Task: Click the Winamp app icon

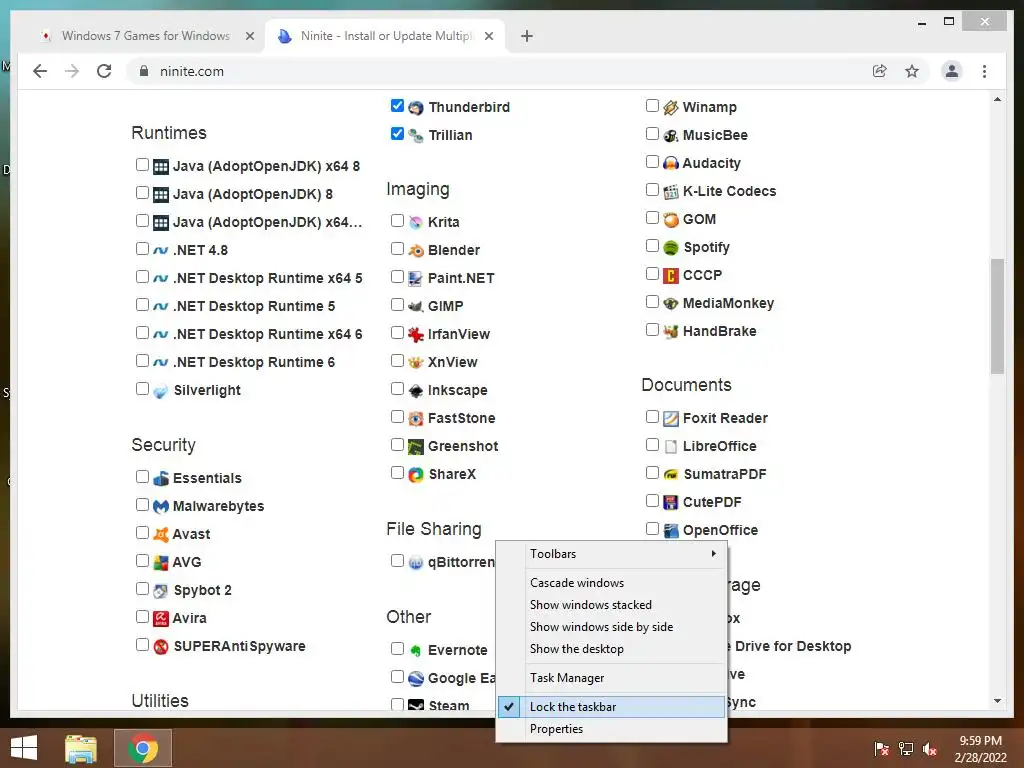Action: (x=671, y=108)
